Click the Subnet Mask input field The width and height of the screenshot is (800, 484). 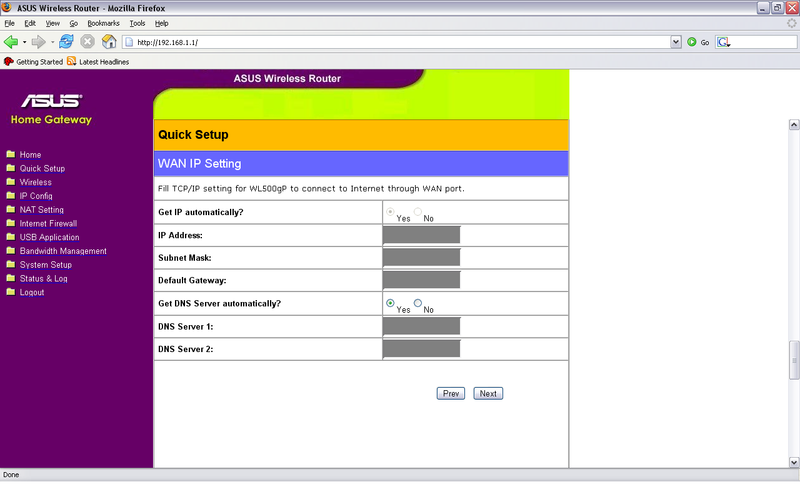tap(421, 258)
